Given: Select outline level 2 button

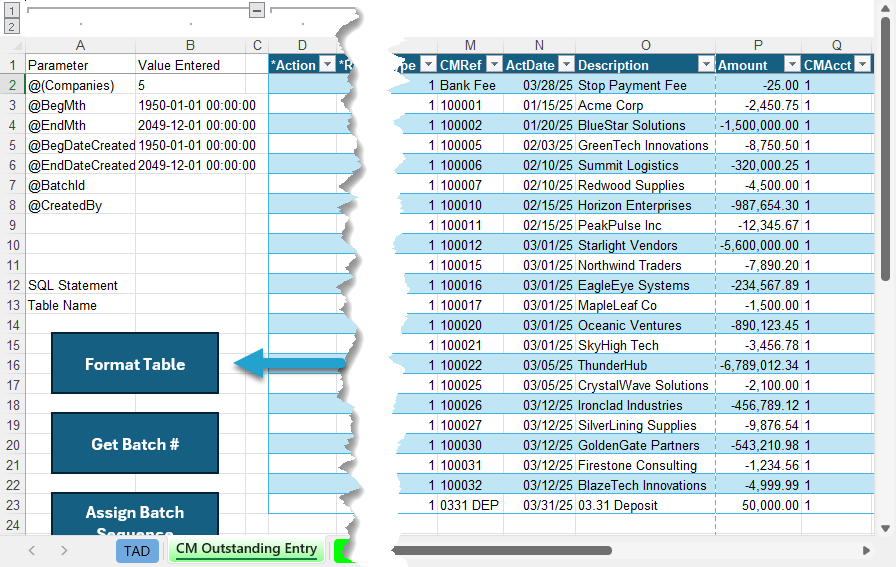Looking at the screenshot, I should pos(11,26).
